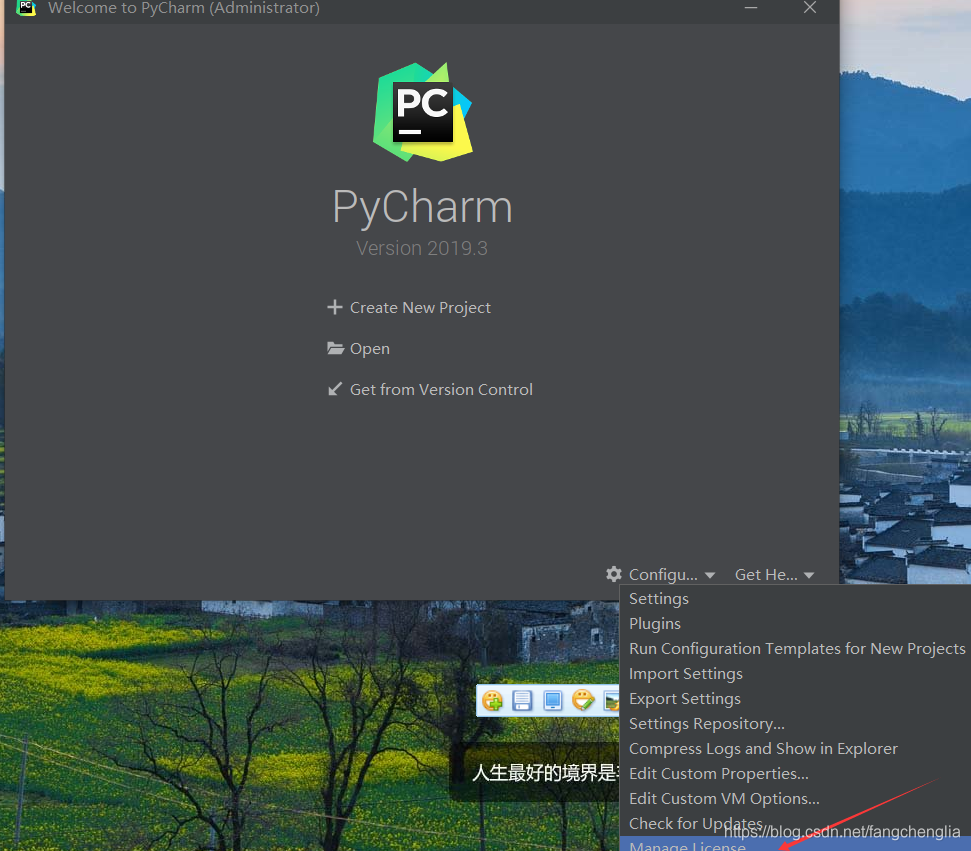The height and width of the screenshot is (851, 971).
Task: Click the Welcome to PyCharm (Administrator) title
Action: point(184,8)
